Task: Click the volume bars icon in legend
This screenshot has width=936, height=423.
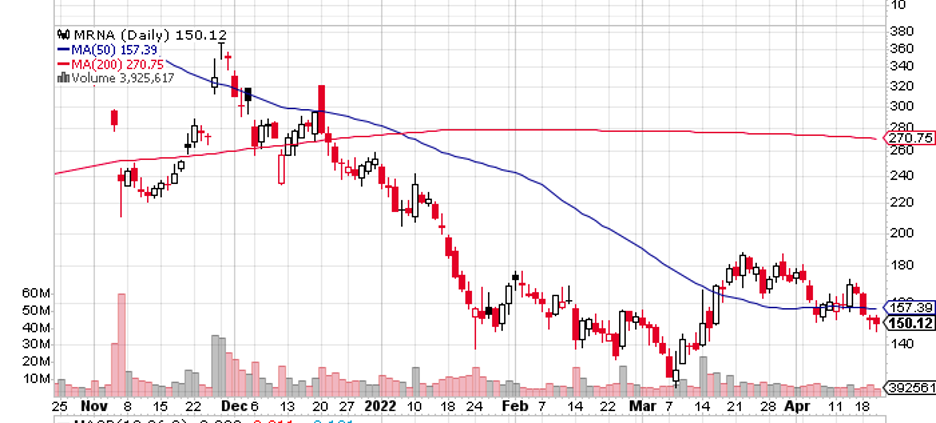Action: 63,78
